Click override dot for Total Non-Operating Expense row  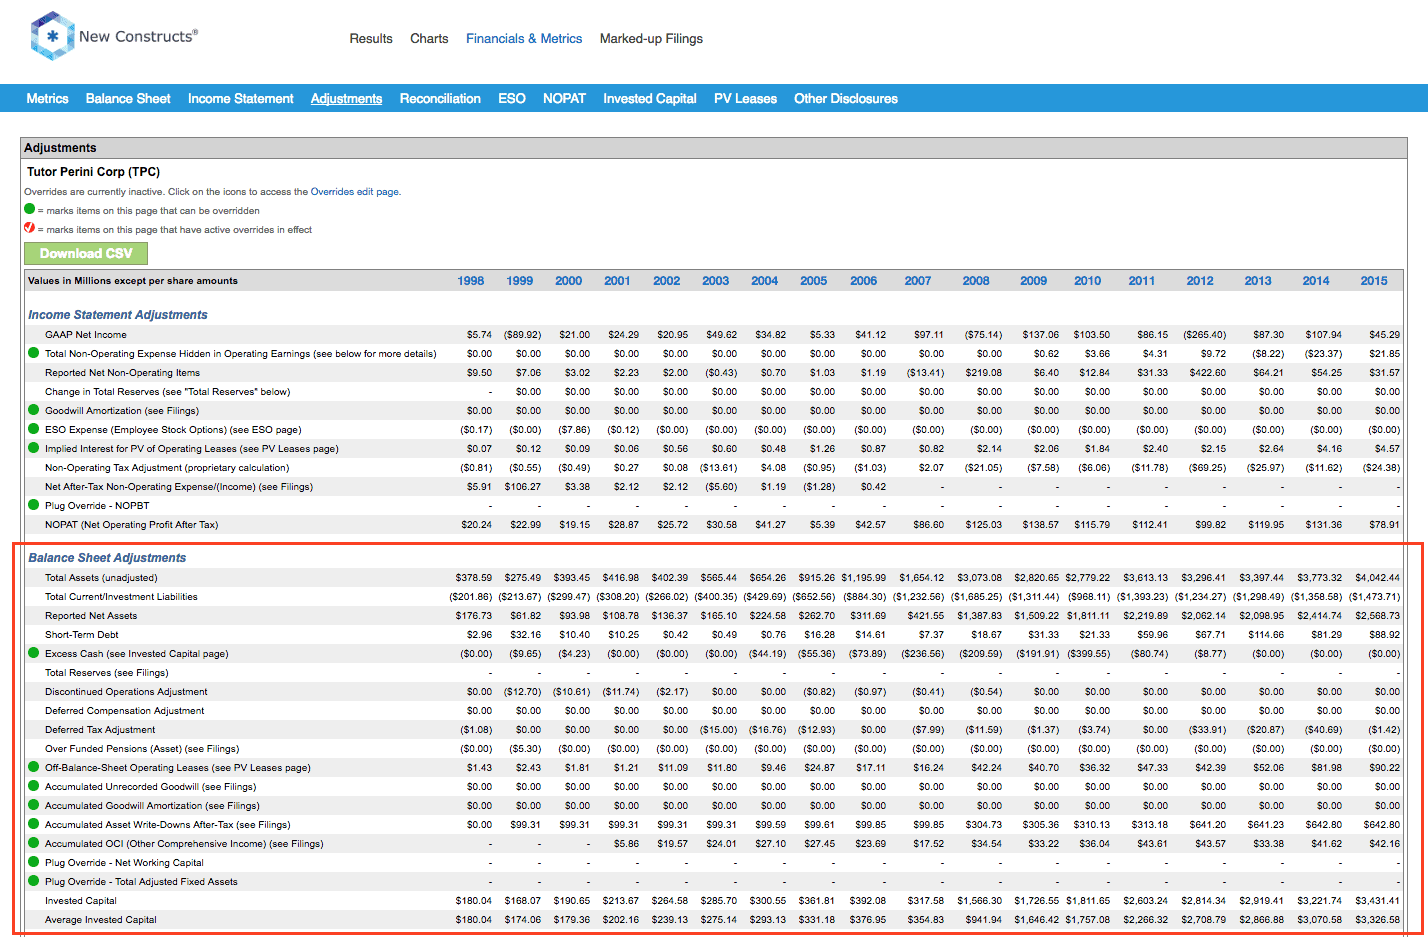click(x=33, y=353)
